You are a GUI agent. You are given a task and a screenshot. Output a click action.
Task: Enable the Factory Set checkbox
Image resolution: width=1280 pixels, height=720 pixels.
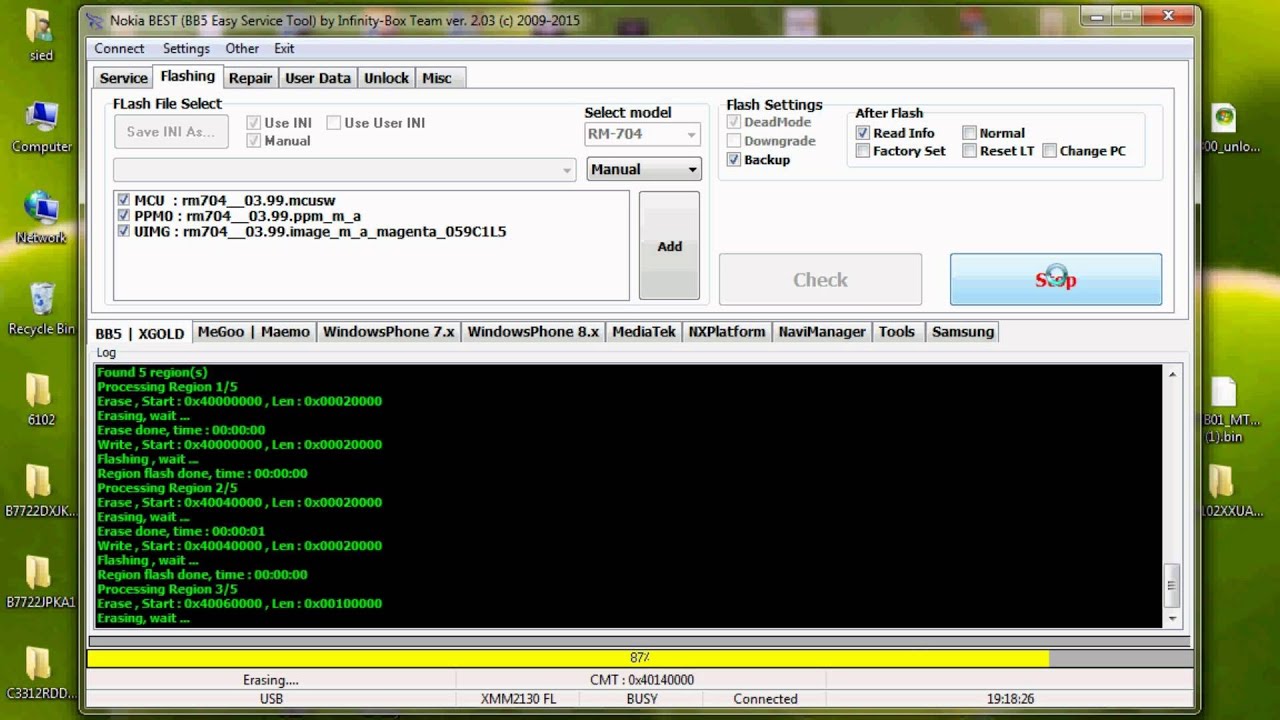click(863, 151)
